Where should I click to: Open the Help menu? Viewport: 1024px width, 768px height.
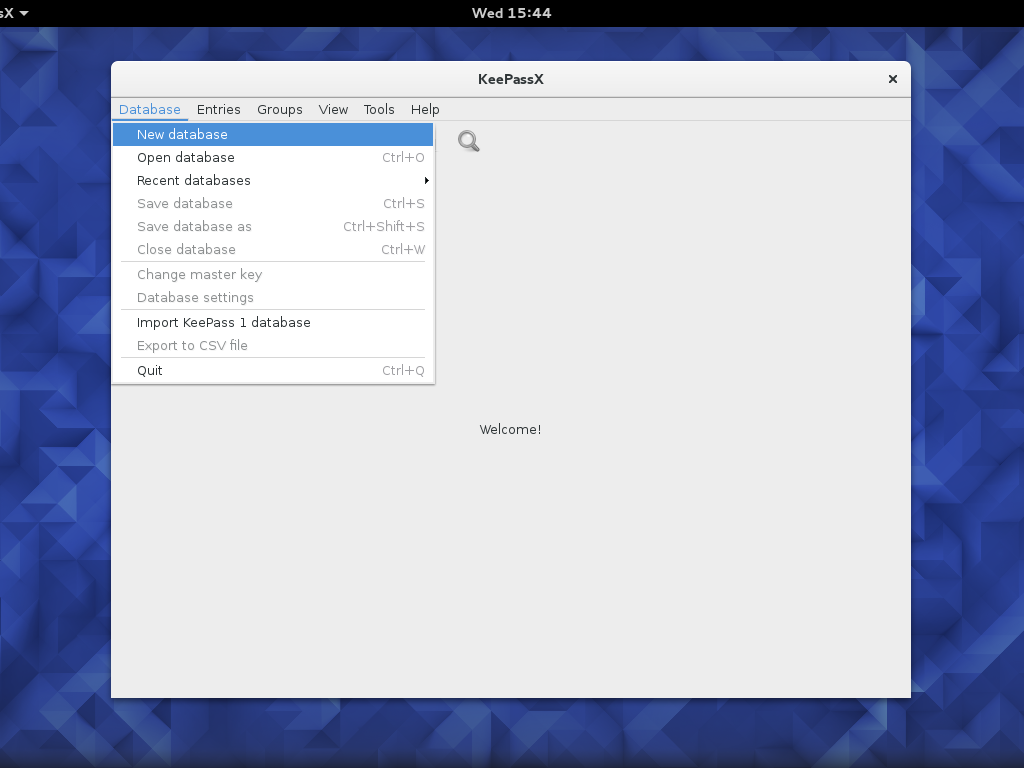point(425,110)
